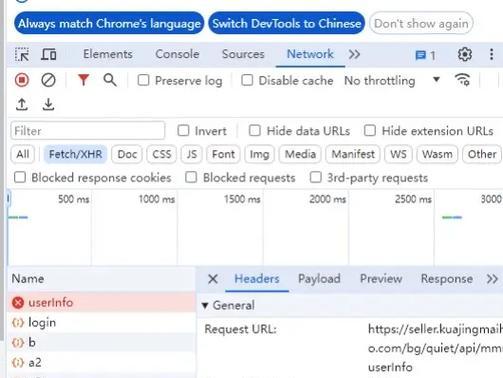
Task: Select the Font type filter
Action: 223,154
